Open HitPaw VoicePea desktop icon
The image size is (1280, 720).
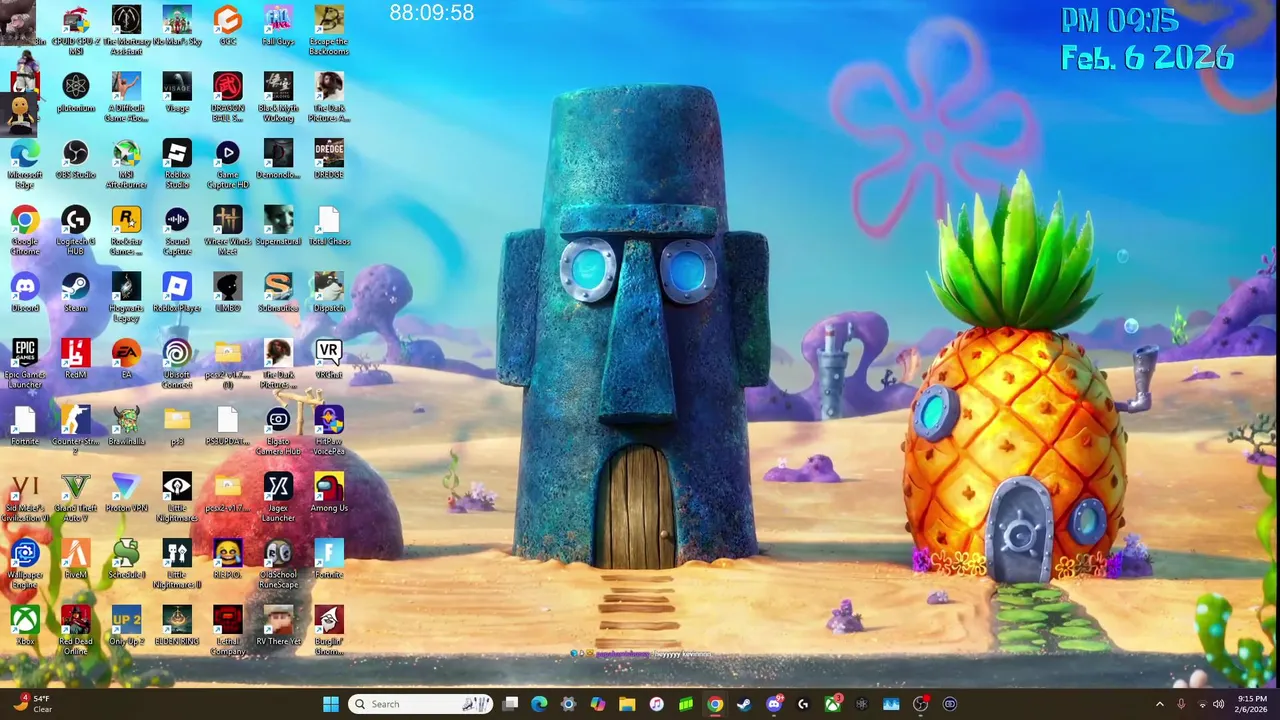[329, 431]
